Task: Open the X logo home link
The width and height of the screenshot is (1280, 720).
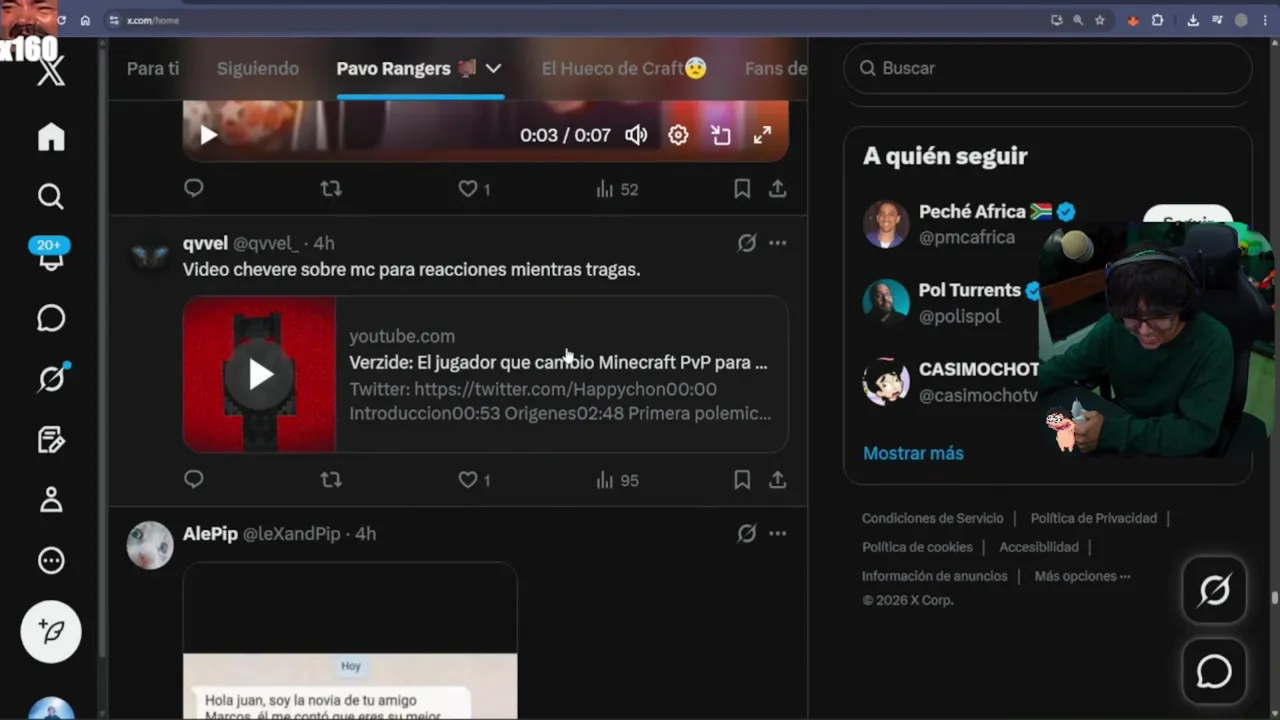Action: click(51, 71)
